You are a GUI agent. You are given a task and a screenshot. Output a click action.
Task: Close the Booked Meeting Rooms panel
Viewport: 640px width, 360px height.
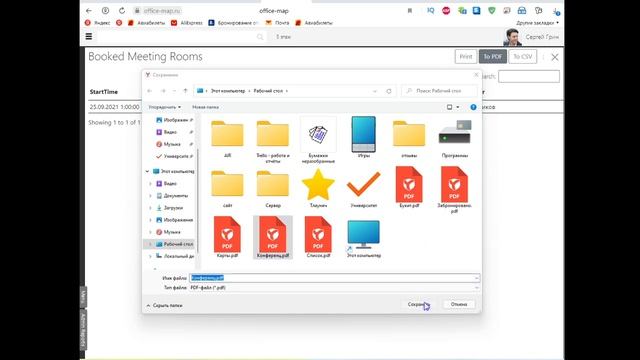(x=555, y=57)
